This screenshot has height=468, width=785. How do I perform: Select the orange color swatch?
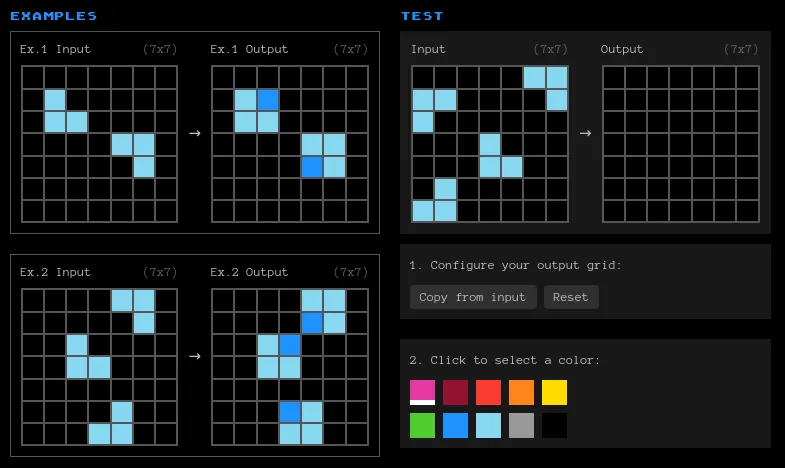(x=521, y=392)
